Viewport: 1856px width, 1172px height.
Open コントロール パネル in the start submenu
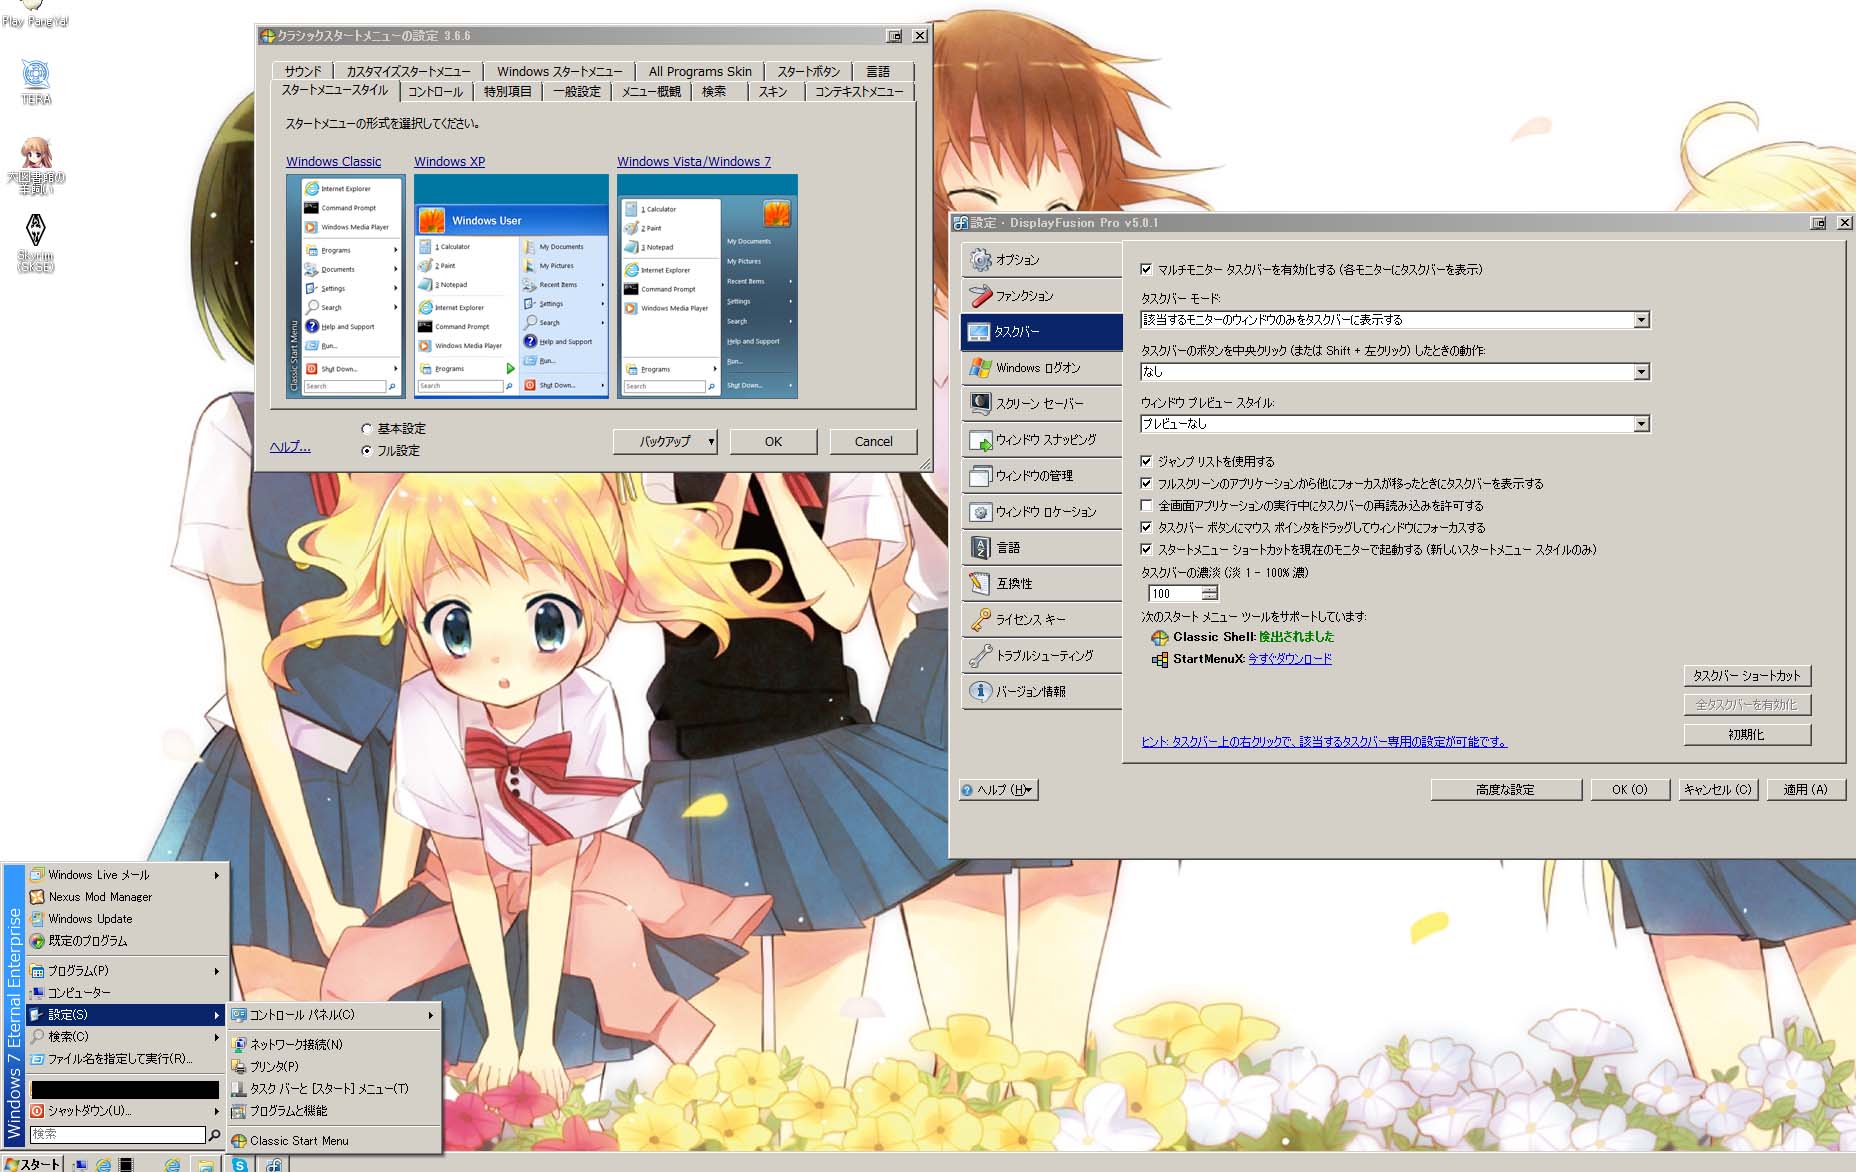coord(302,1015)
